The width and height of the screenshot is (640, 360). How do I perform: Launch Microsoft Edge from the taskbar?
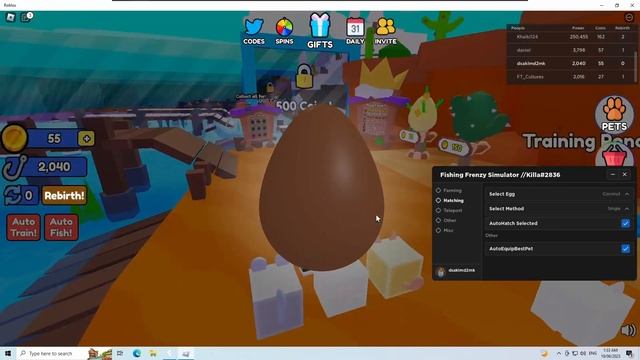pos(136,353)
